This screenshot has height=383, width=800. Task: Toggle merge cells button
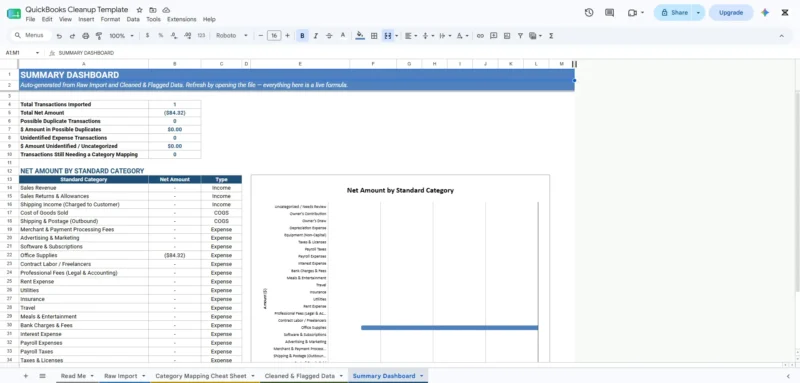tap(388, 36)
